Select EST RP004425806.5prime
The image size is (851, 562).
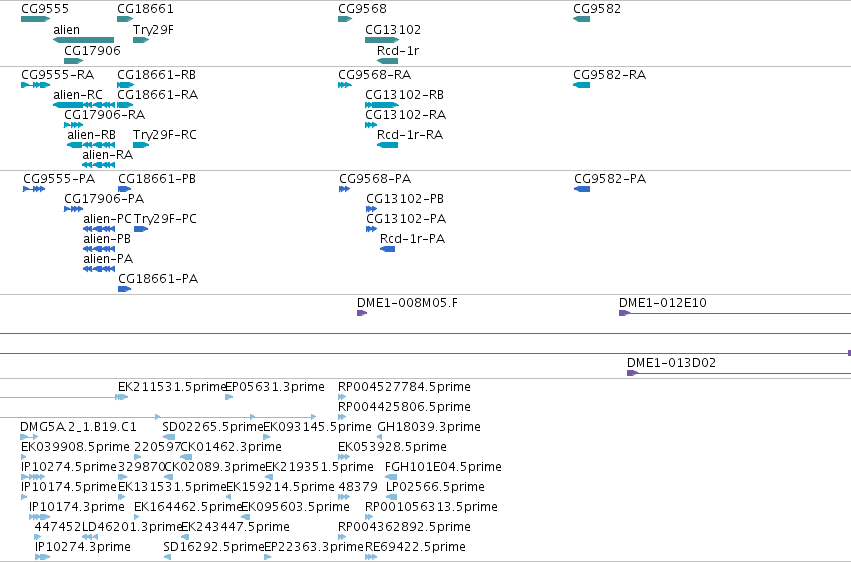click(342, 417)
